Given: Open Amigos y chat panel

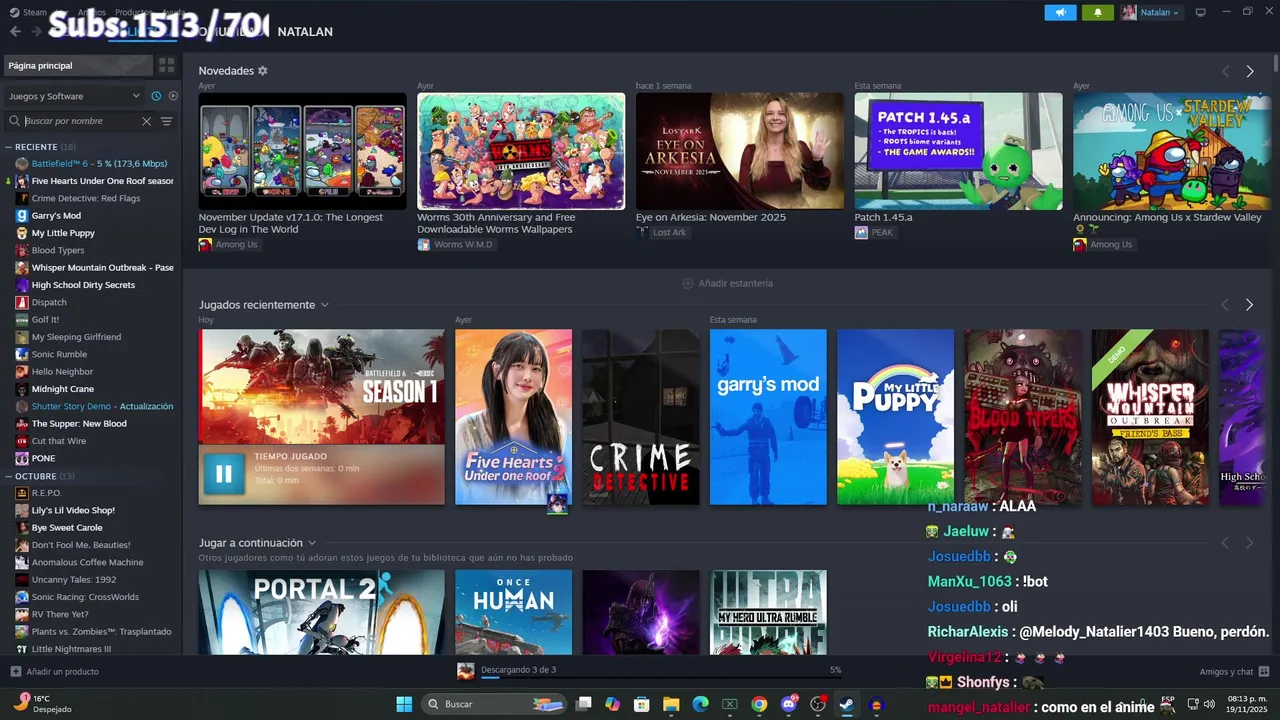Looking at the screenshot, I should click(x=1234, y=672).
